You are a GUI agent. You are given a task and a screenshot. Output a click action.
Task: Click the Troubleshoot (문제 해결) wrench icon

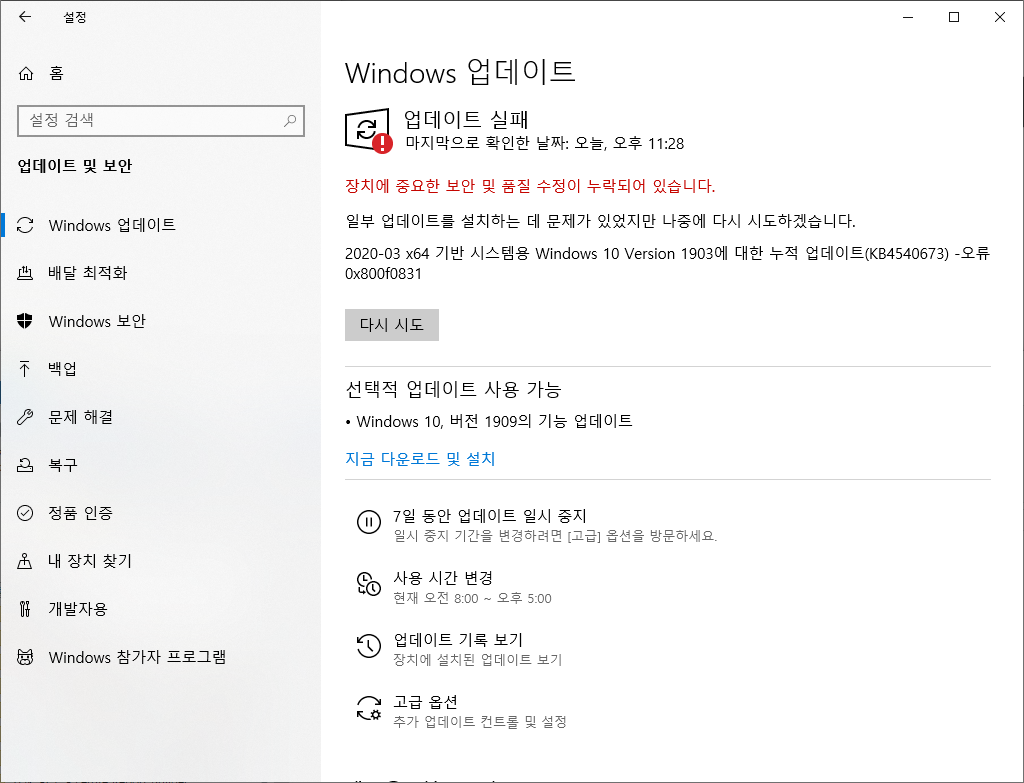25,417
